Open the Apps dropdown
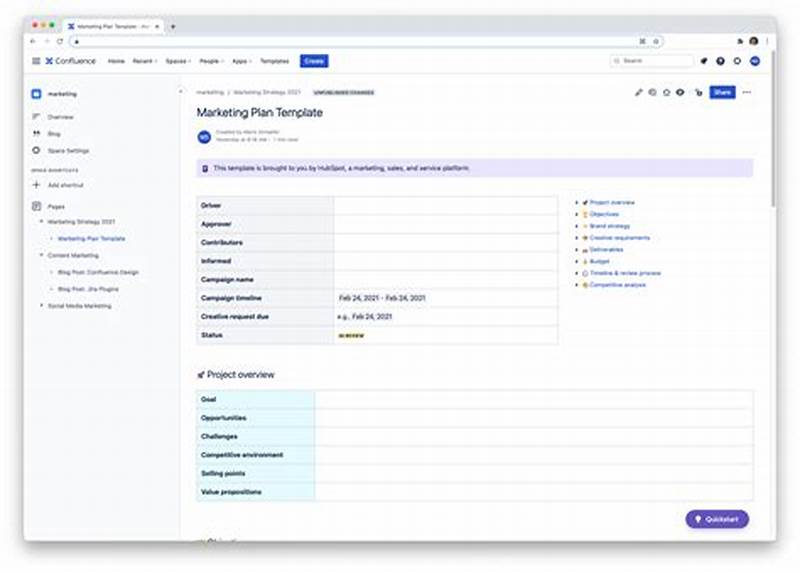 (x=242, y=61)
